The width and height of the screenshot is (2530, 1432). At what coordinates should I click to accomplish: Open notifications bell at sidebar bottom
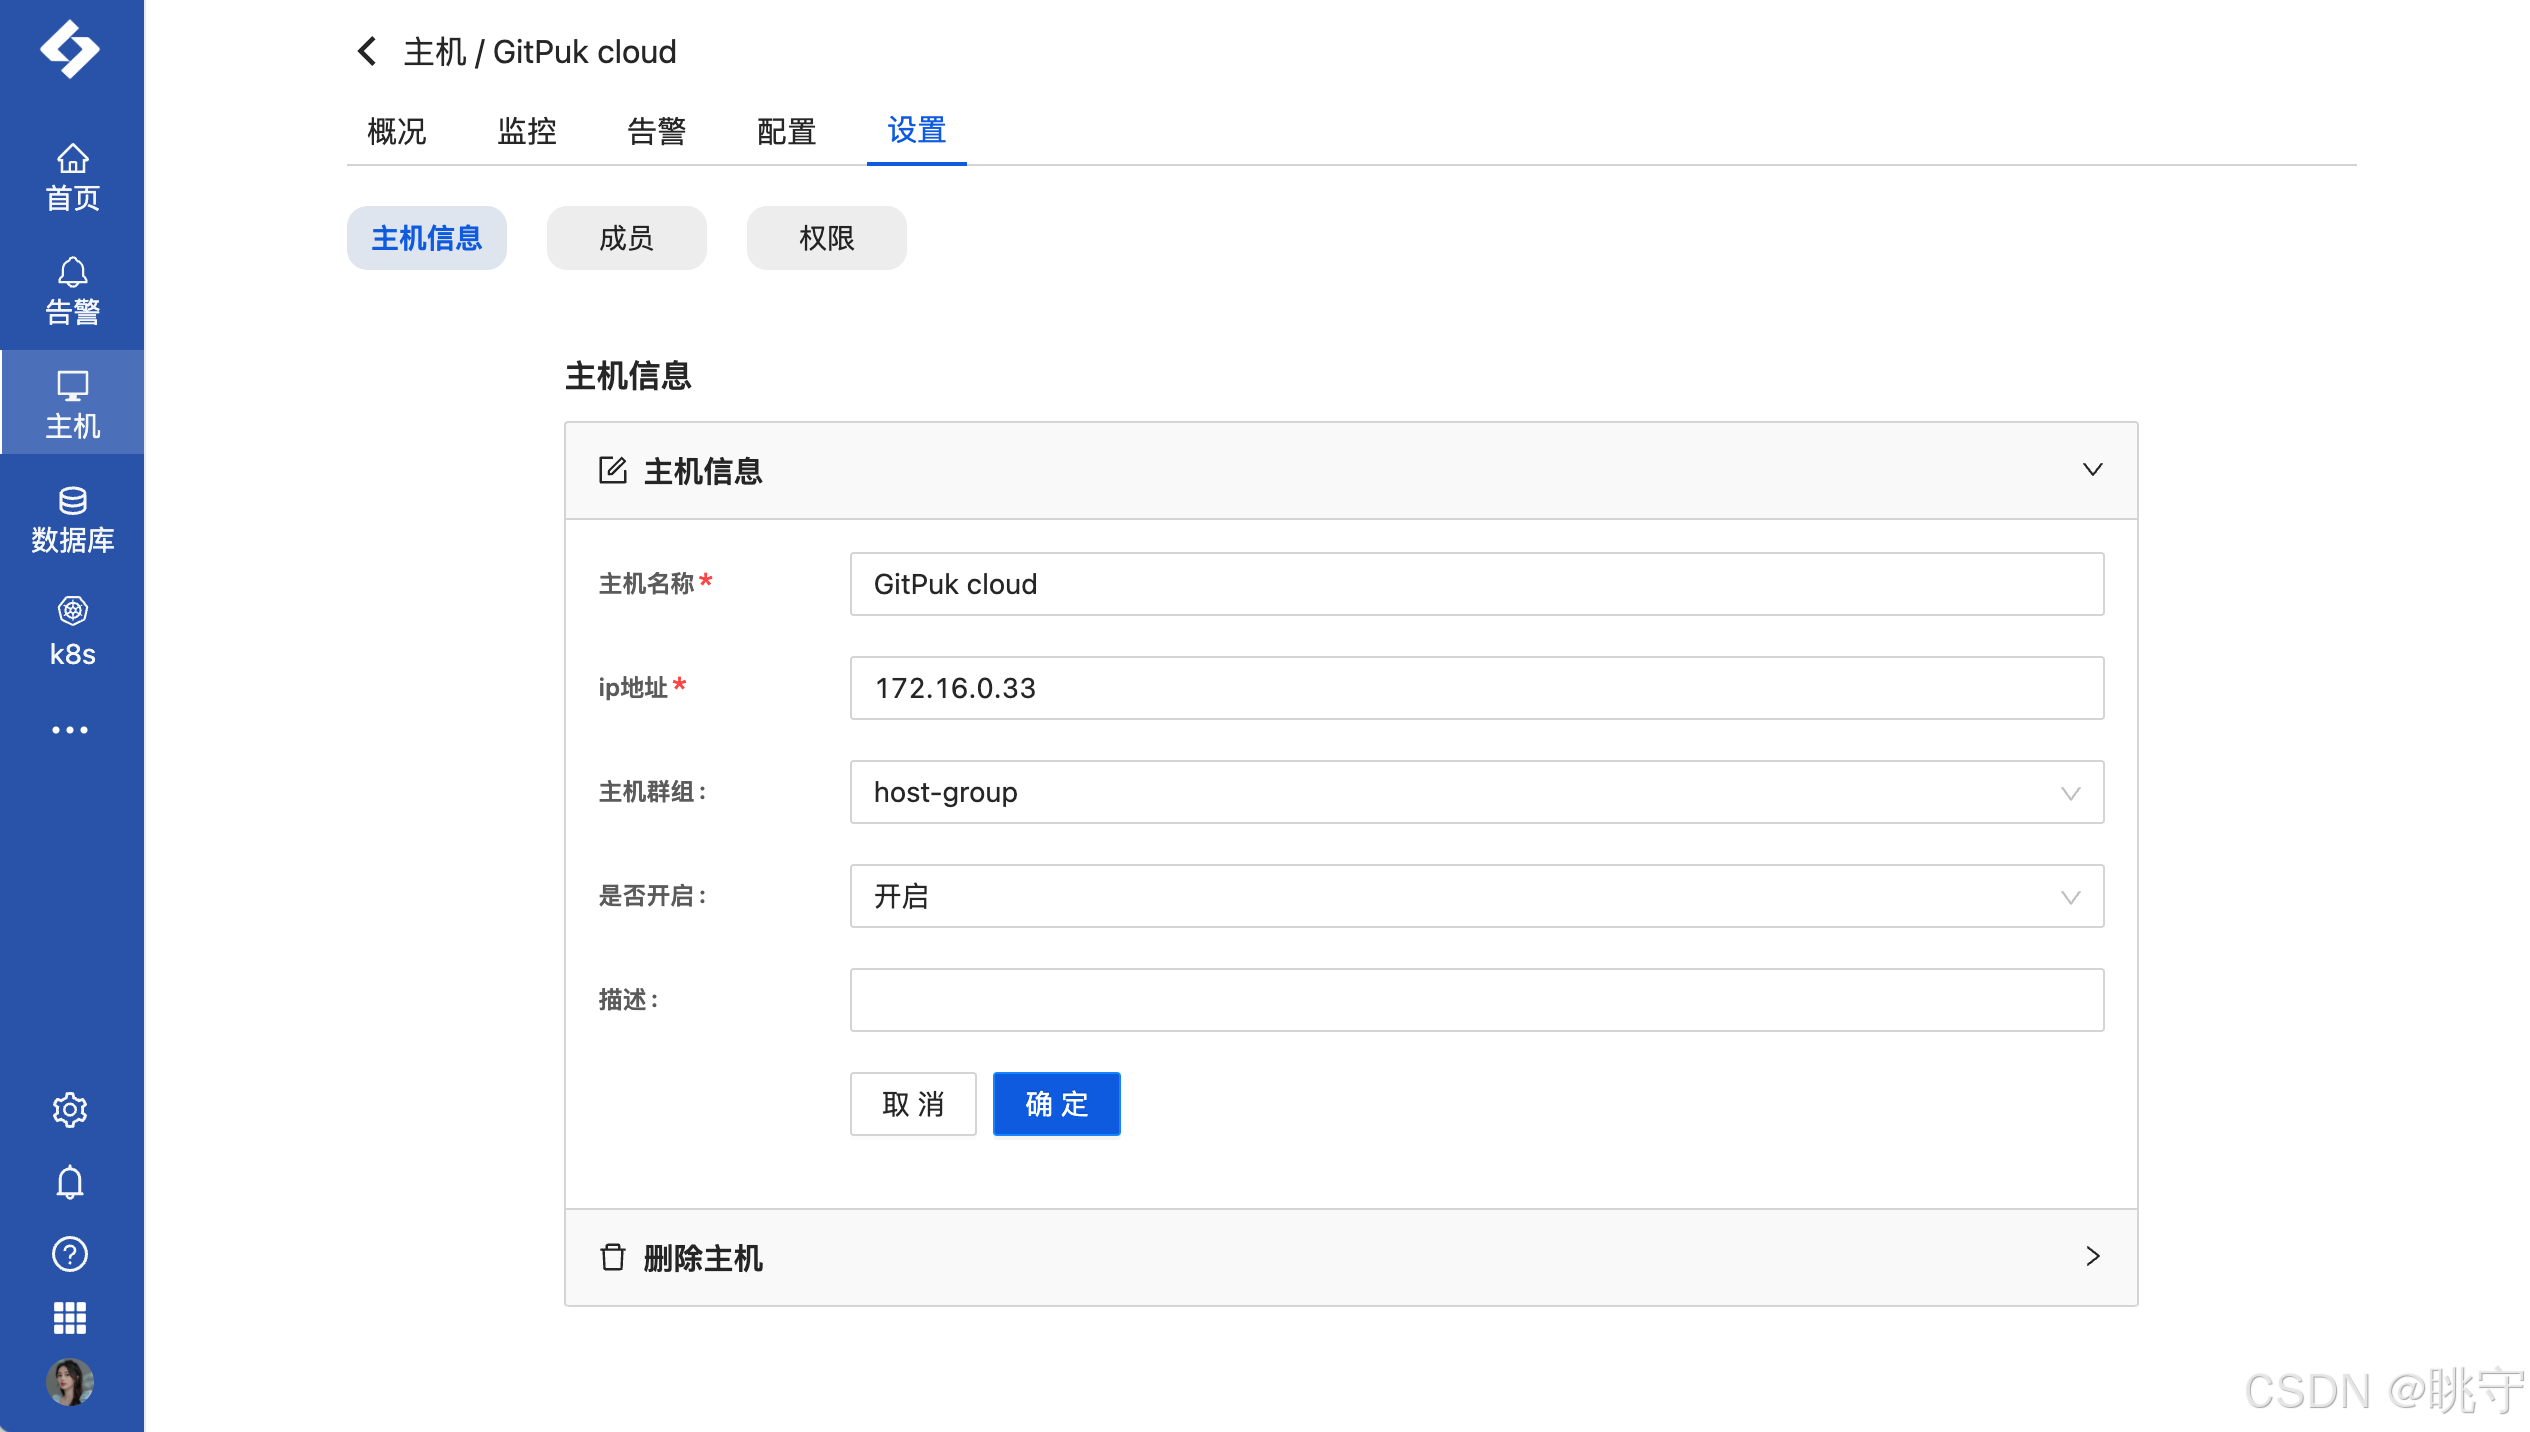(70, 1182)
